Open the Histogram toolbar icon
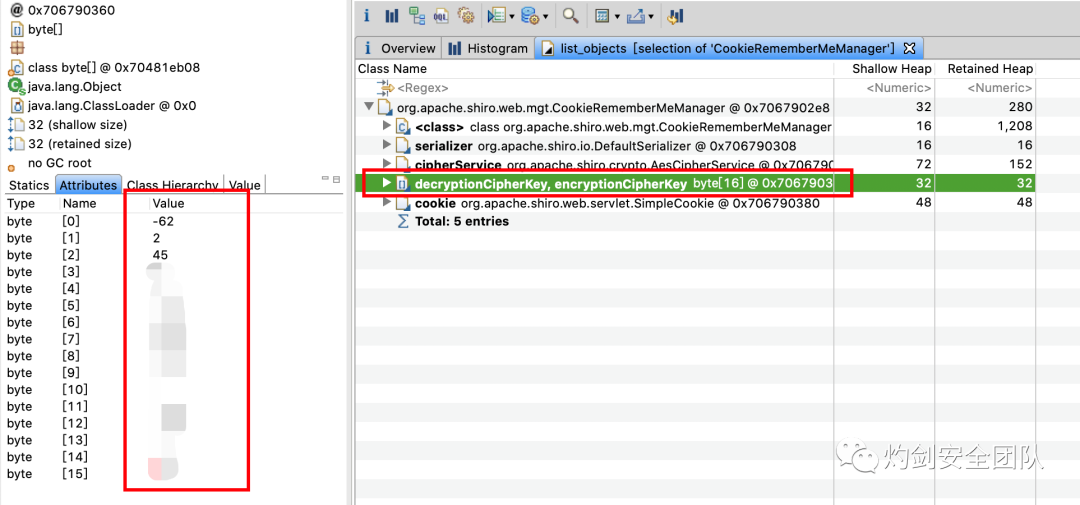This screenshot has width=1080, height=505. click(x=391, y=15)
